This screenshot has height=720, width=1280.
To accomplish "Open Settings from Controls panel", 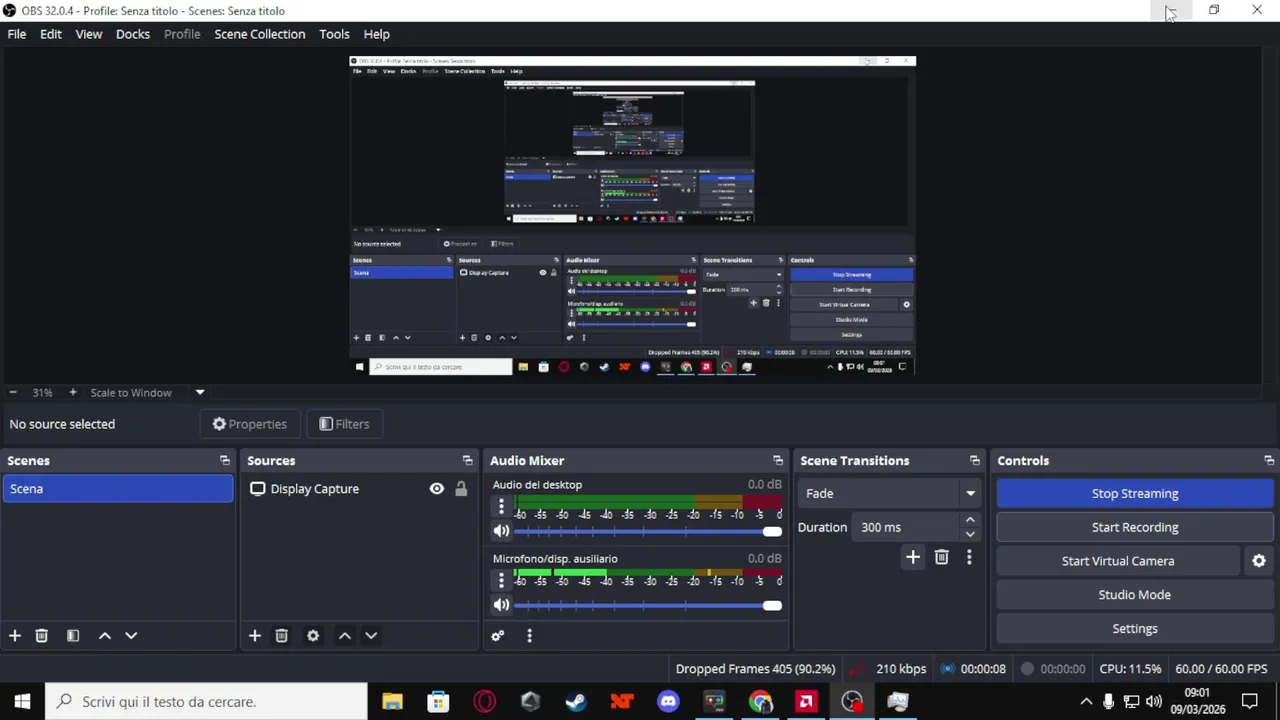I will point(1135,629).
